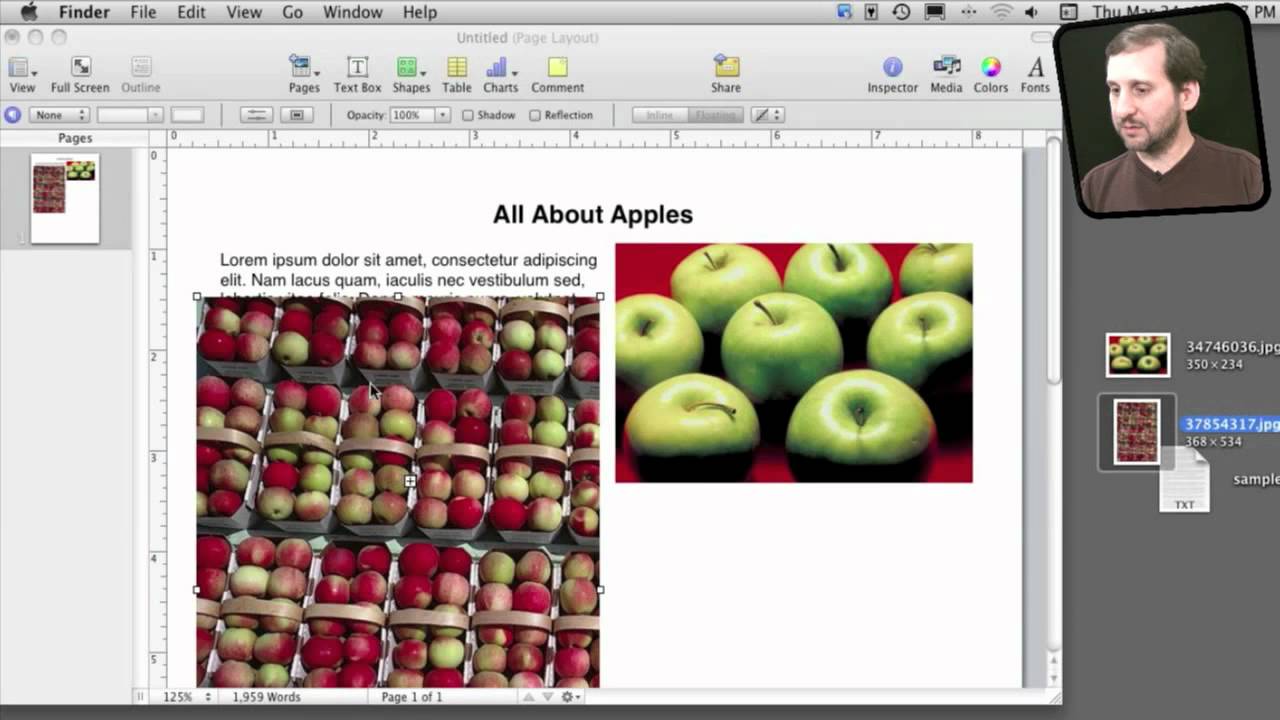This screenshot has height=720, width=1280.
Task: Open the None stroke style dropdown
Action: (x=59, y=115)
